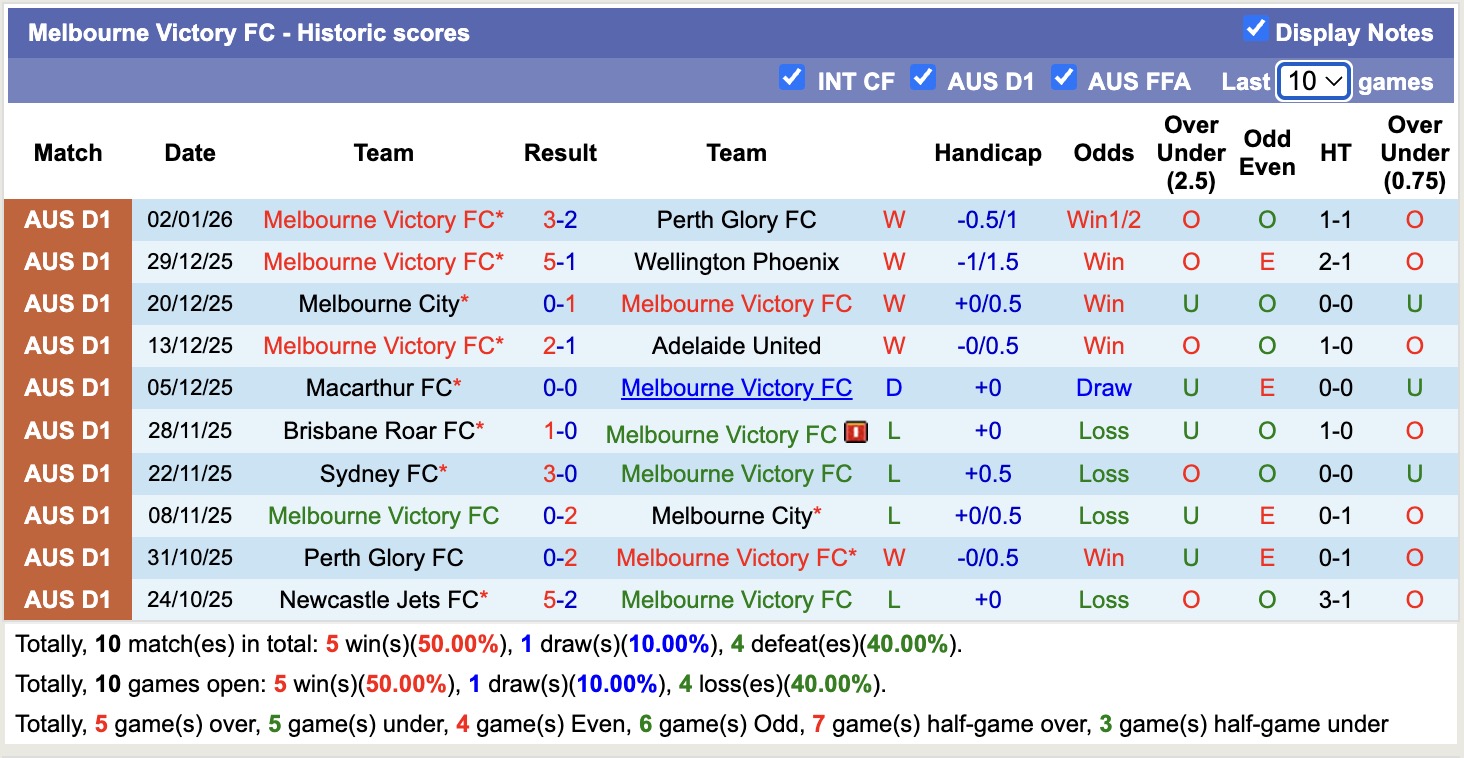Click the Perth Glory FC team name

point(736,220)
